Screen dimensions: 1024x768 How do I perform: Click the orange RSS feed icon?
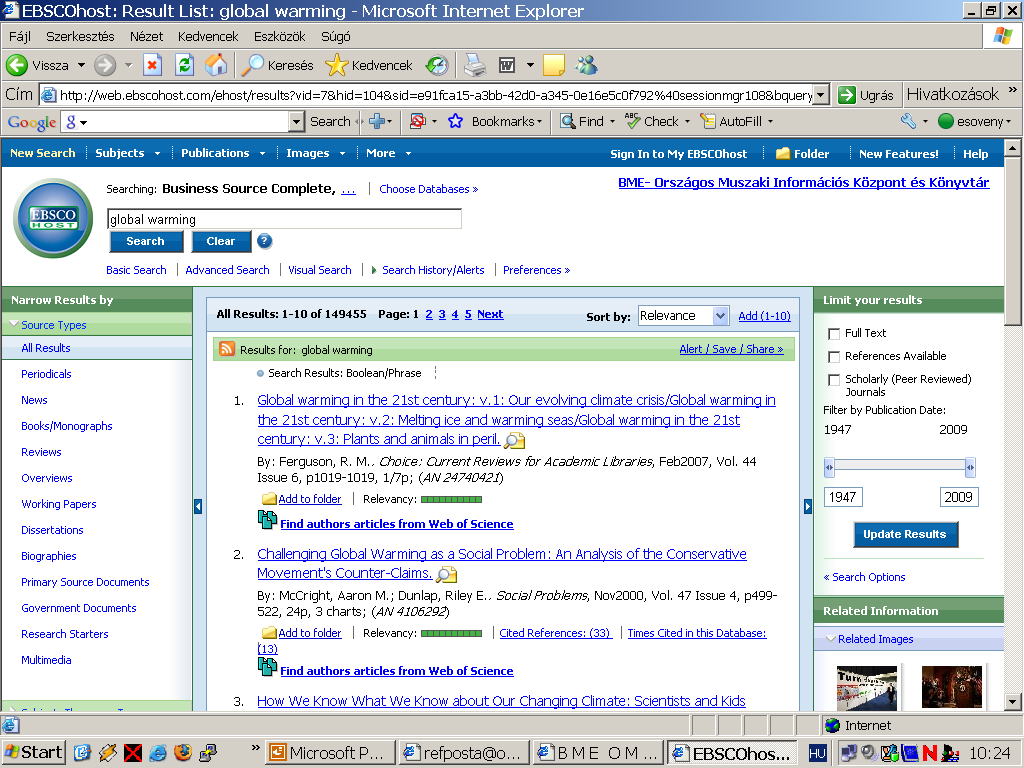(227, 349)
